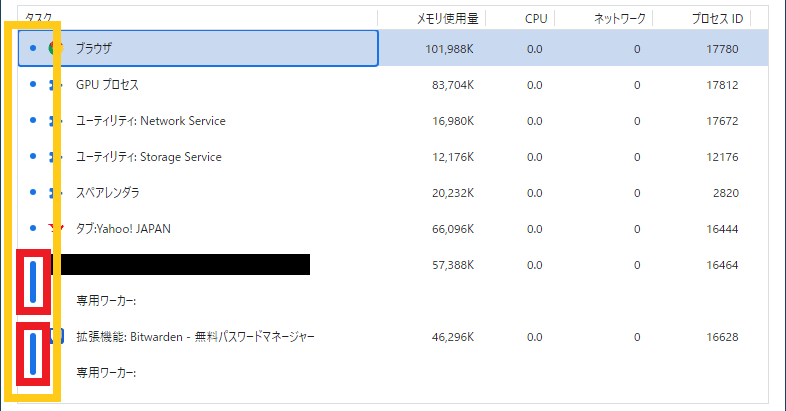786x411 pixels.
Task: Click memory value 83,704K
Action: pos(453,85)
